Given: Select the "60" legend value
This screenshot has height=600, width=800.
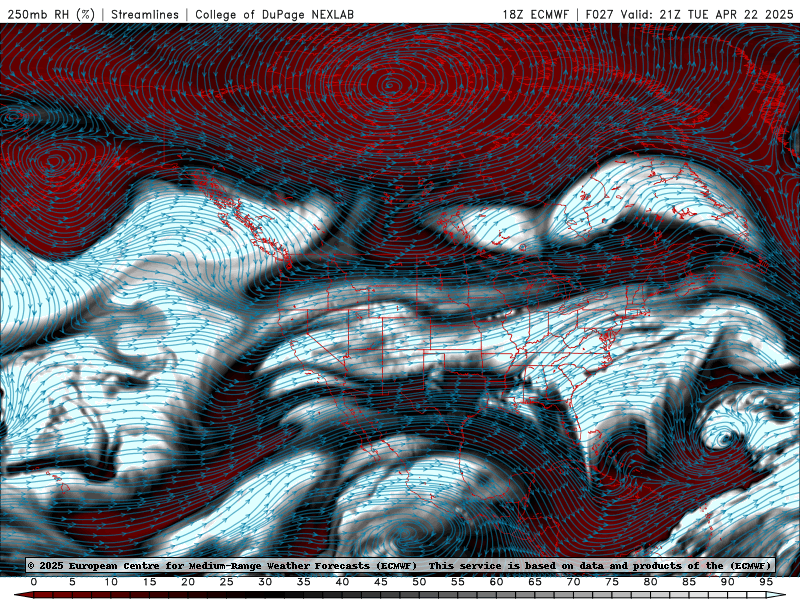Looking at the screenshot, I should pyautogui.click(x=496, y=582).
